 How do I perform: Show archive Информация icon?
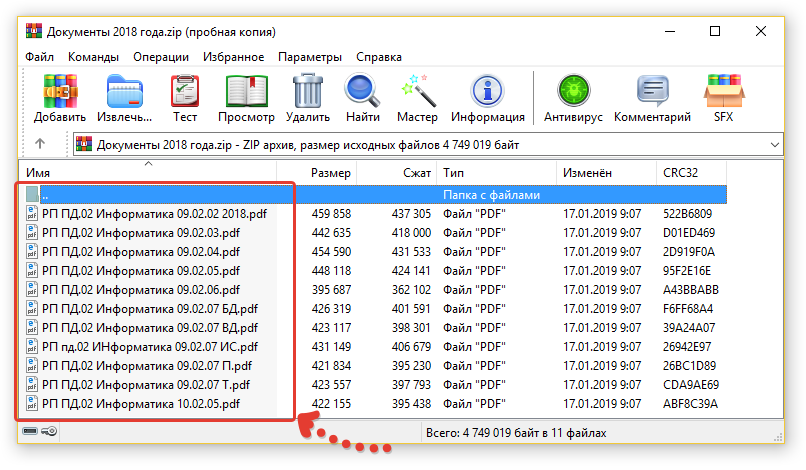pyautogui.click(x=487, y=91)
